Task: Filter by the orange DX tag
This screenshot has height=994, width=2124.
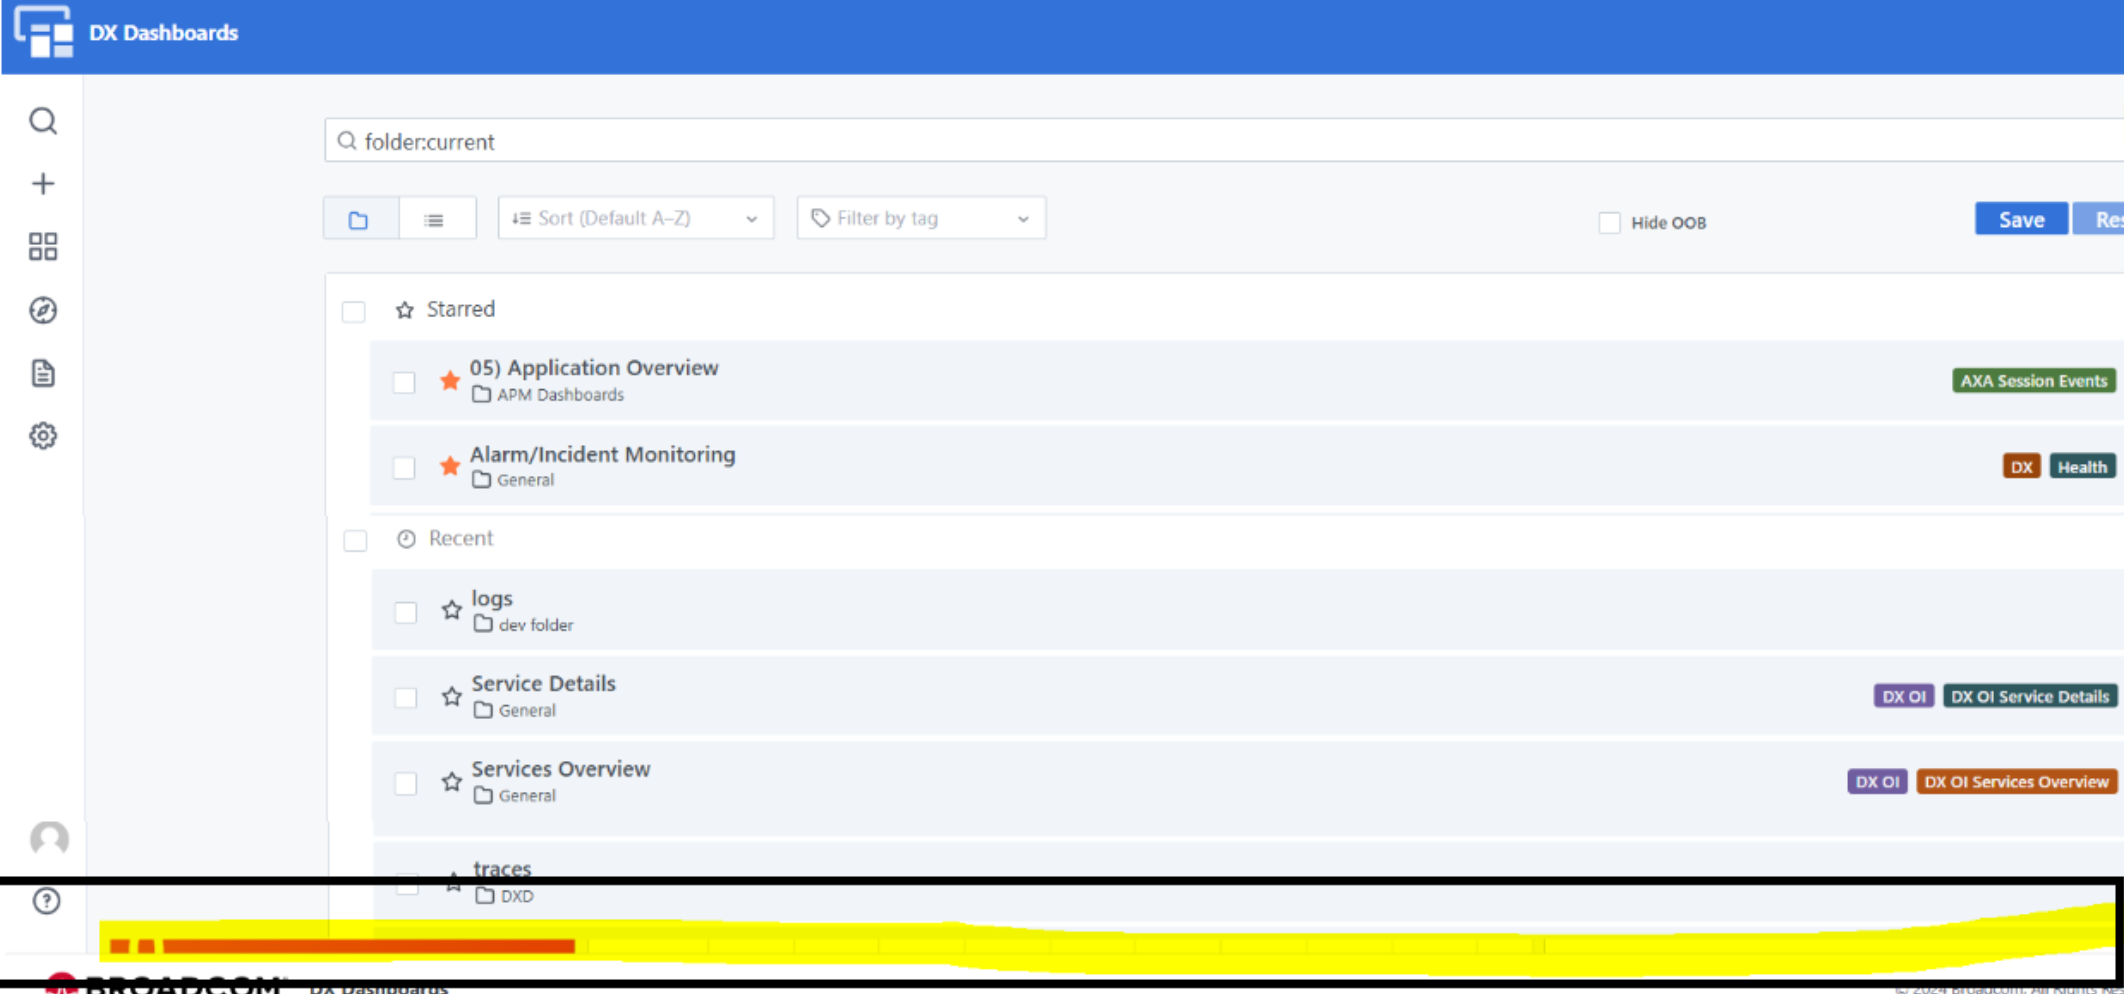Action: [2021, 466]
